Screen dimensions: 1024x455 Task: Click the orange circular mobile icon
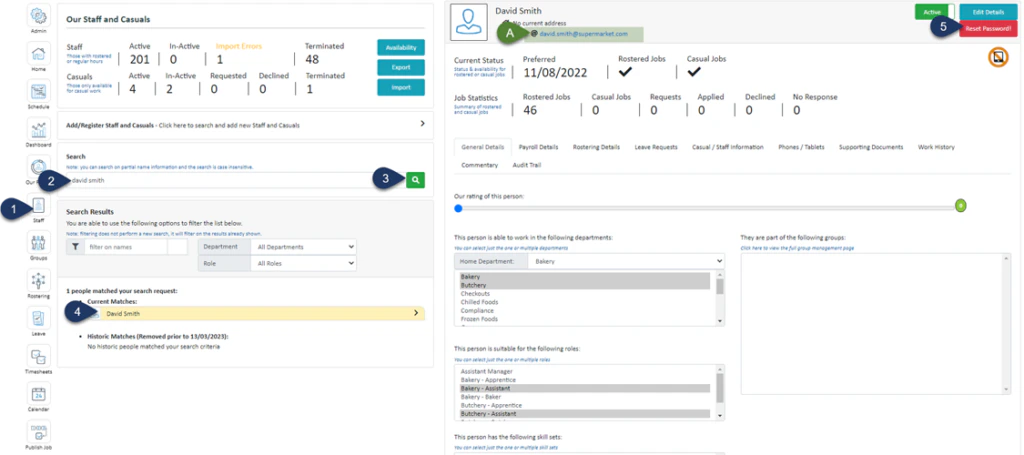[x=997, y=57]
